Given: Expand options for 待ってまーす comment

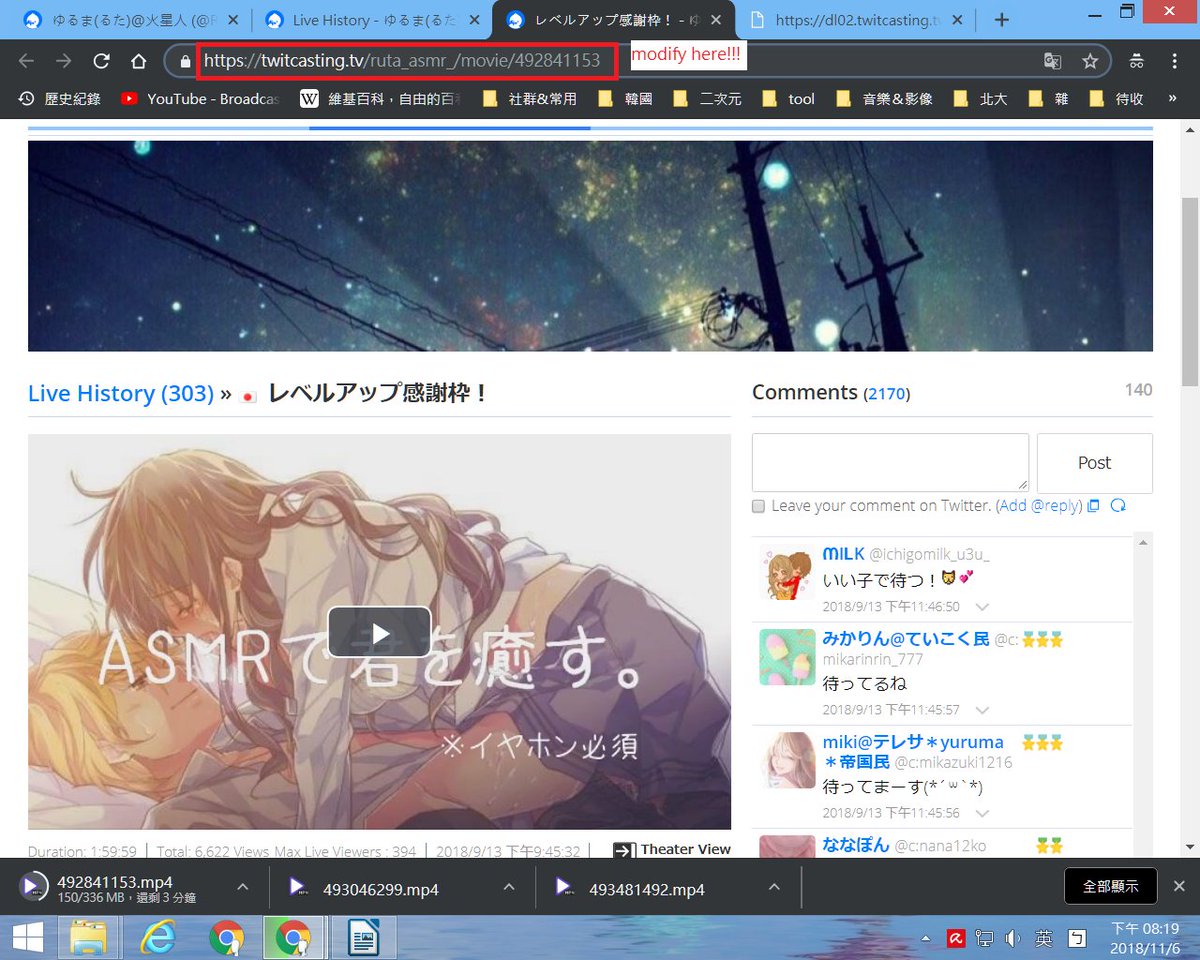Looking at the screenshot, I should [982, 813].
